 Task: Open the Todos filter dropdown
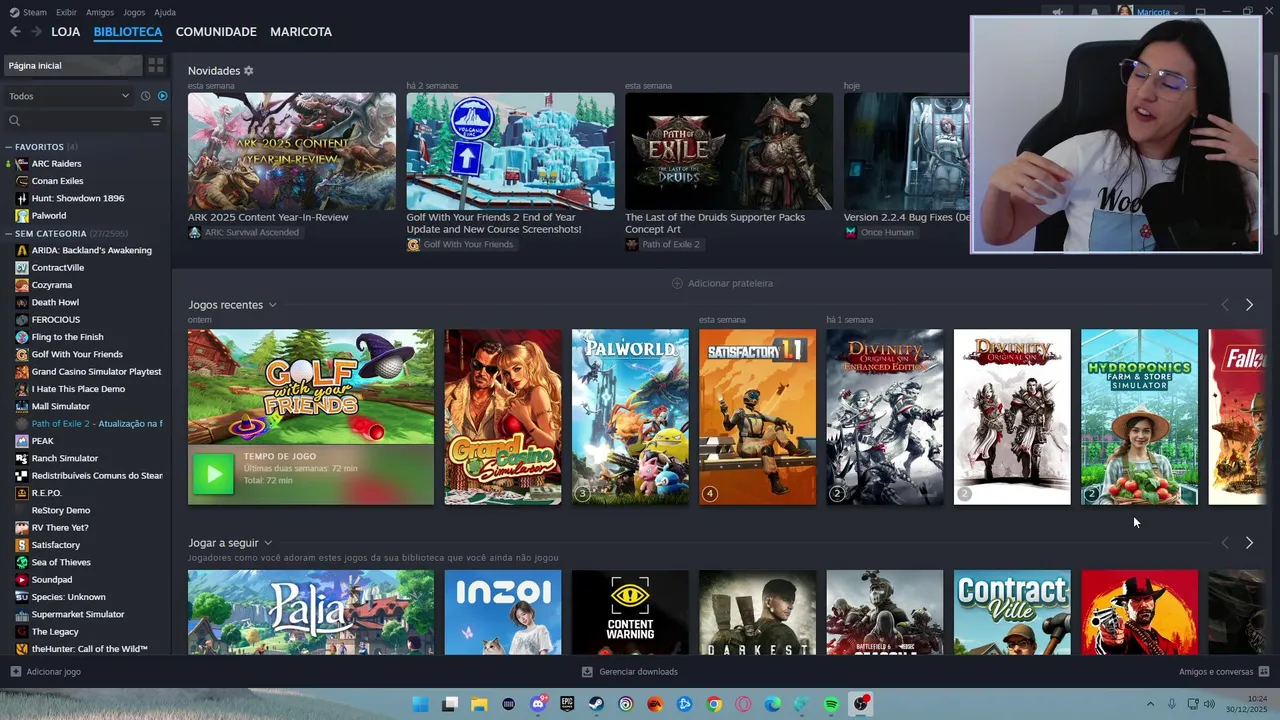click(69, 96)
